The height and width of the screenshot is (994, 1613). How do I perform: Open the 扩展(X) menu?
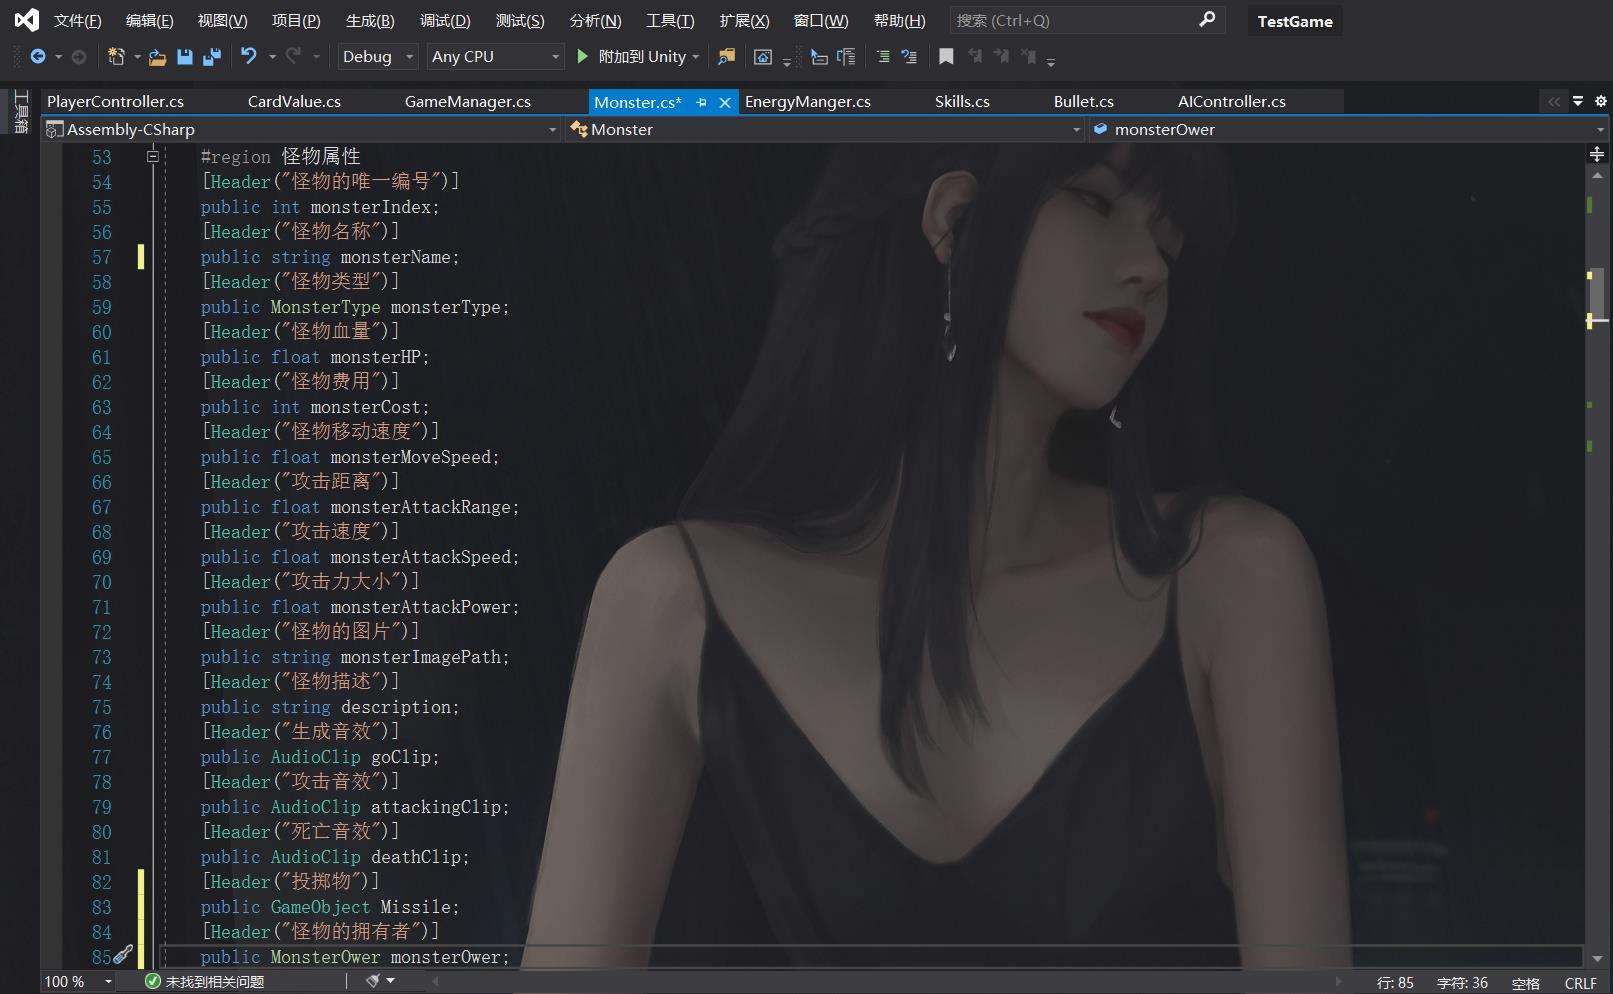coord(744,20)
